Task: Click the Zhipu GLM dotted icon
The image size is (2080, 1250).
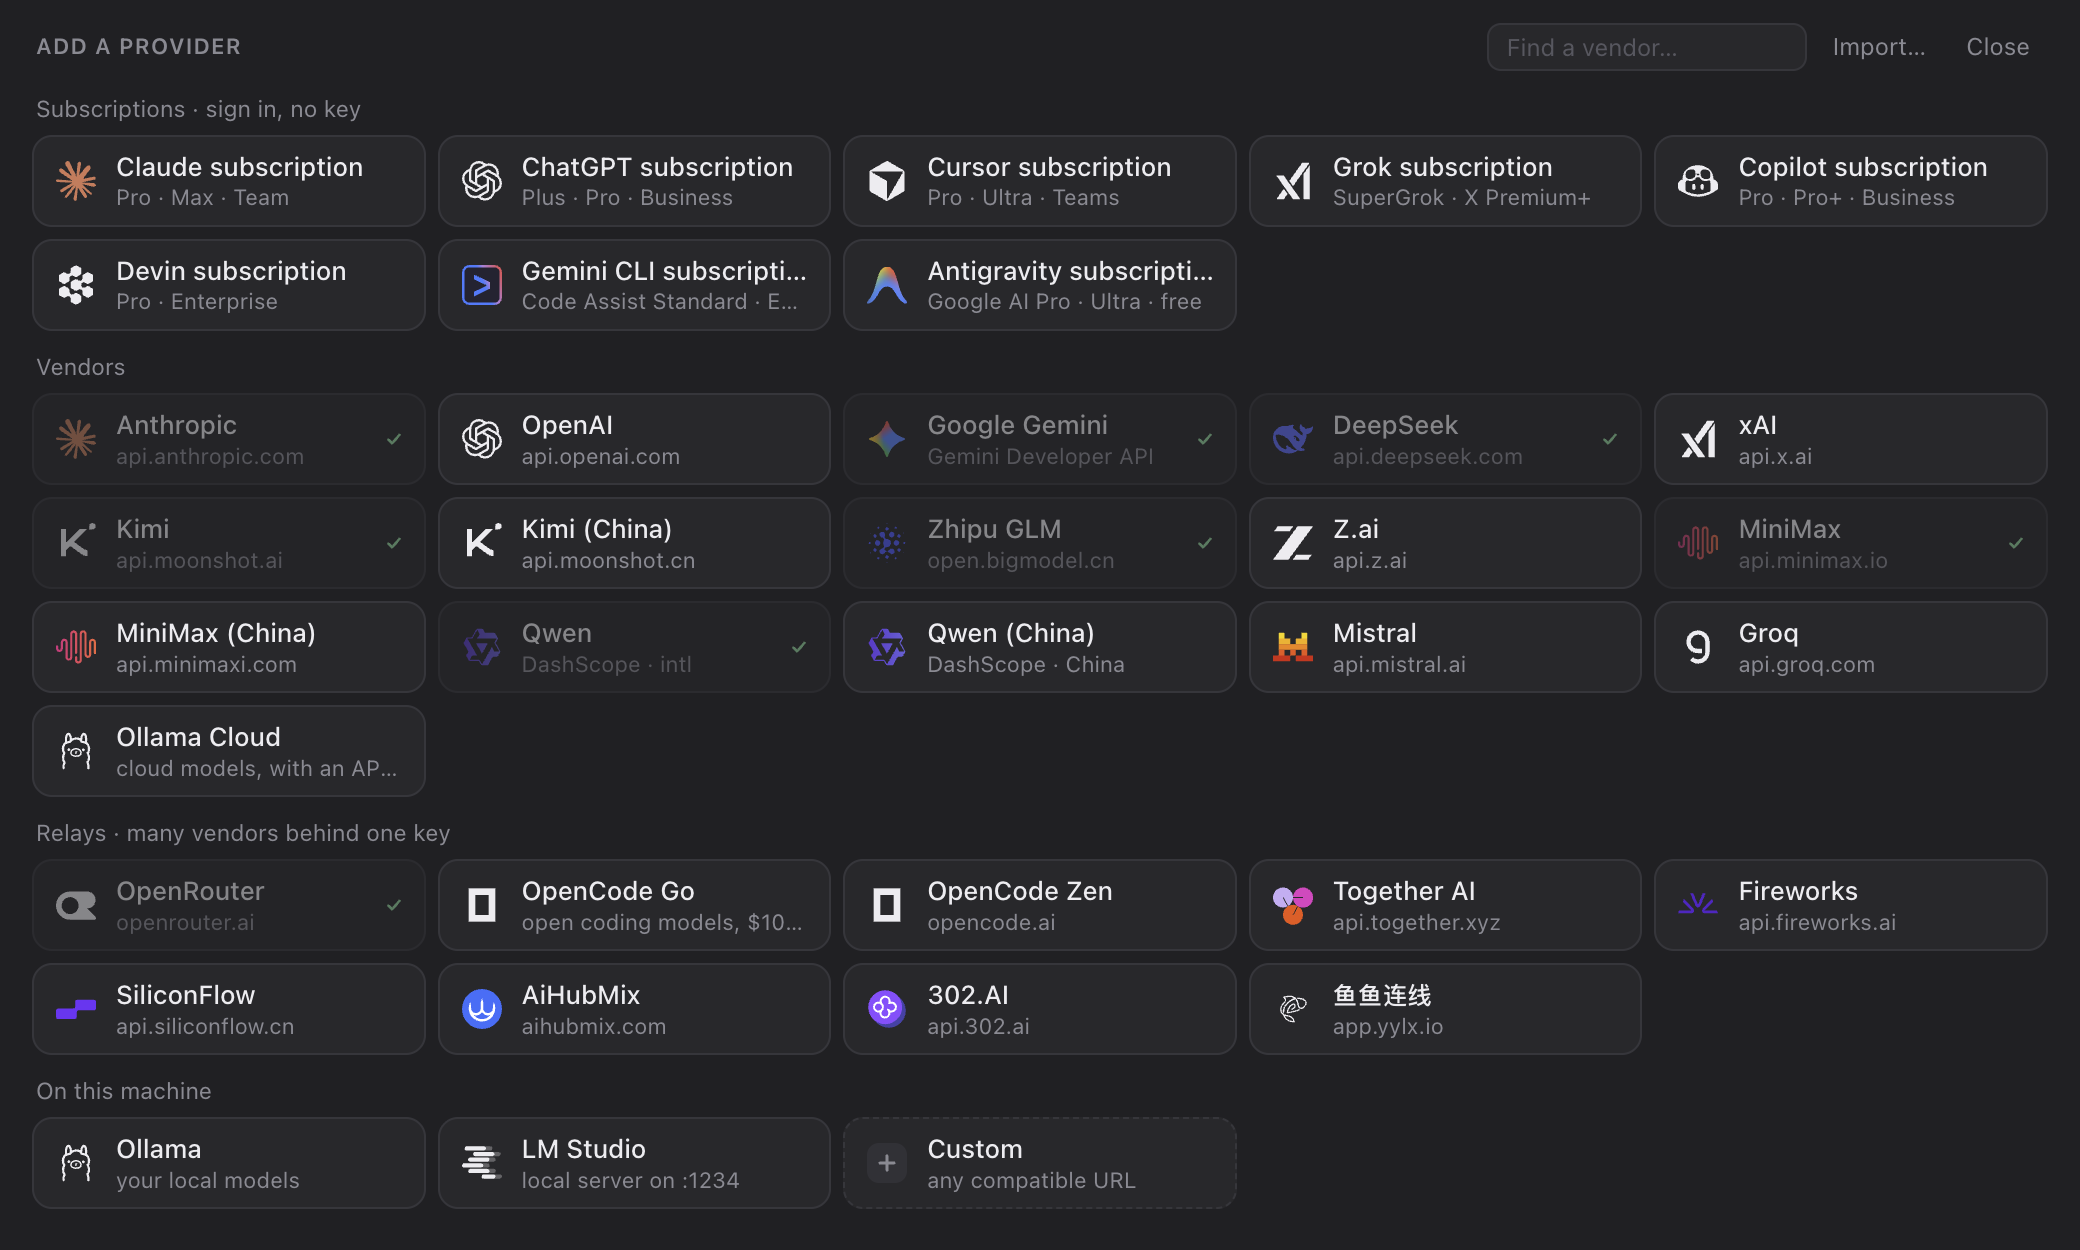Action: click(887, 543)
